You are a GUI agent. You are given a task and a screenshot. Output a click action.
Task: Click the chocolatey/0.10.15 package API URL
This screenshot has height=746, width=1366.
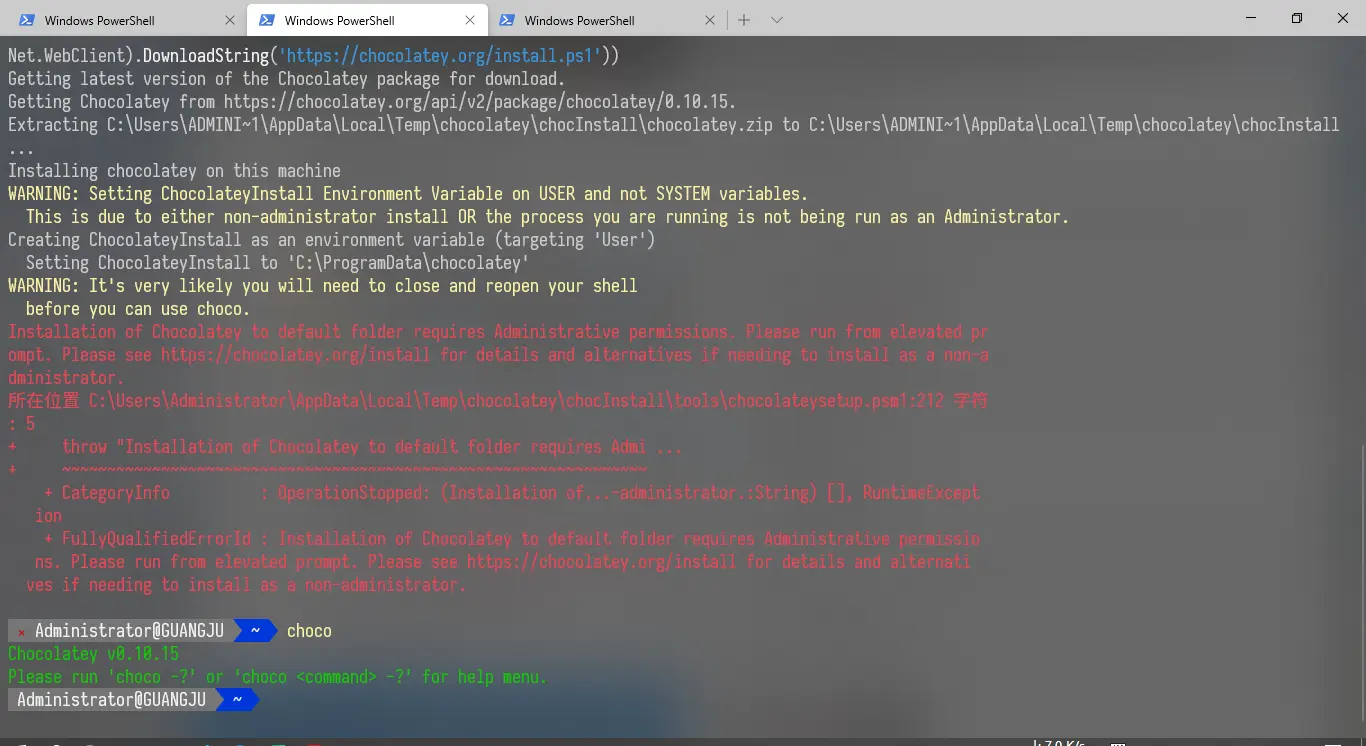pos(480,101)
